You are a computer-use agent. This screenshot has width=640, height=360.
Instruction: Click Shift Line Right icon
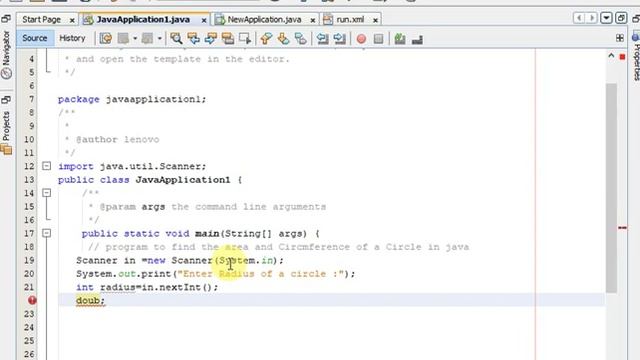[340, 38]
